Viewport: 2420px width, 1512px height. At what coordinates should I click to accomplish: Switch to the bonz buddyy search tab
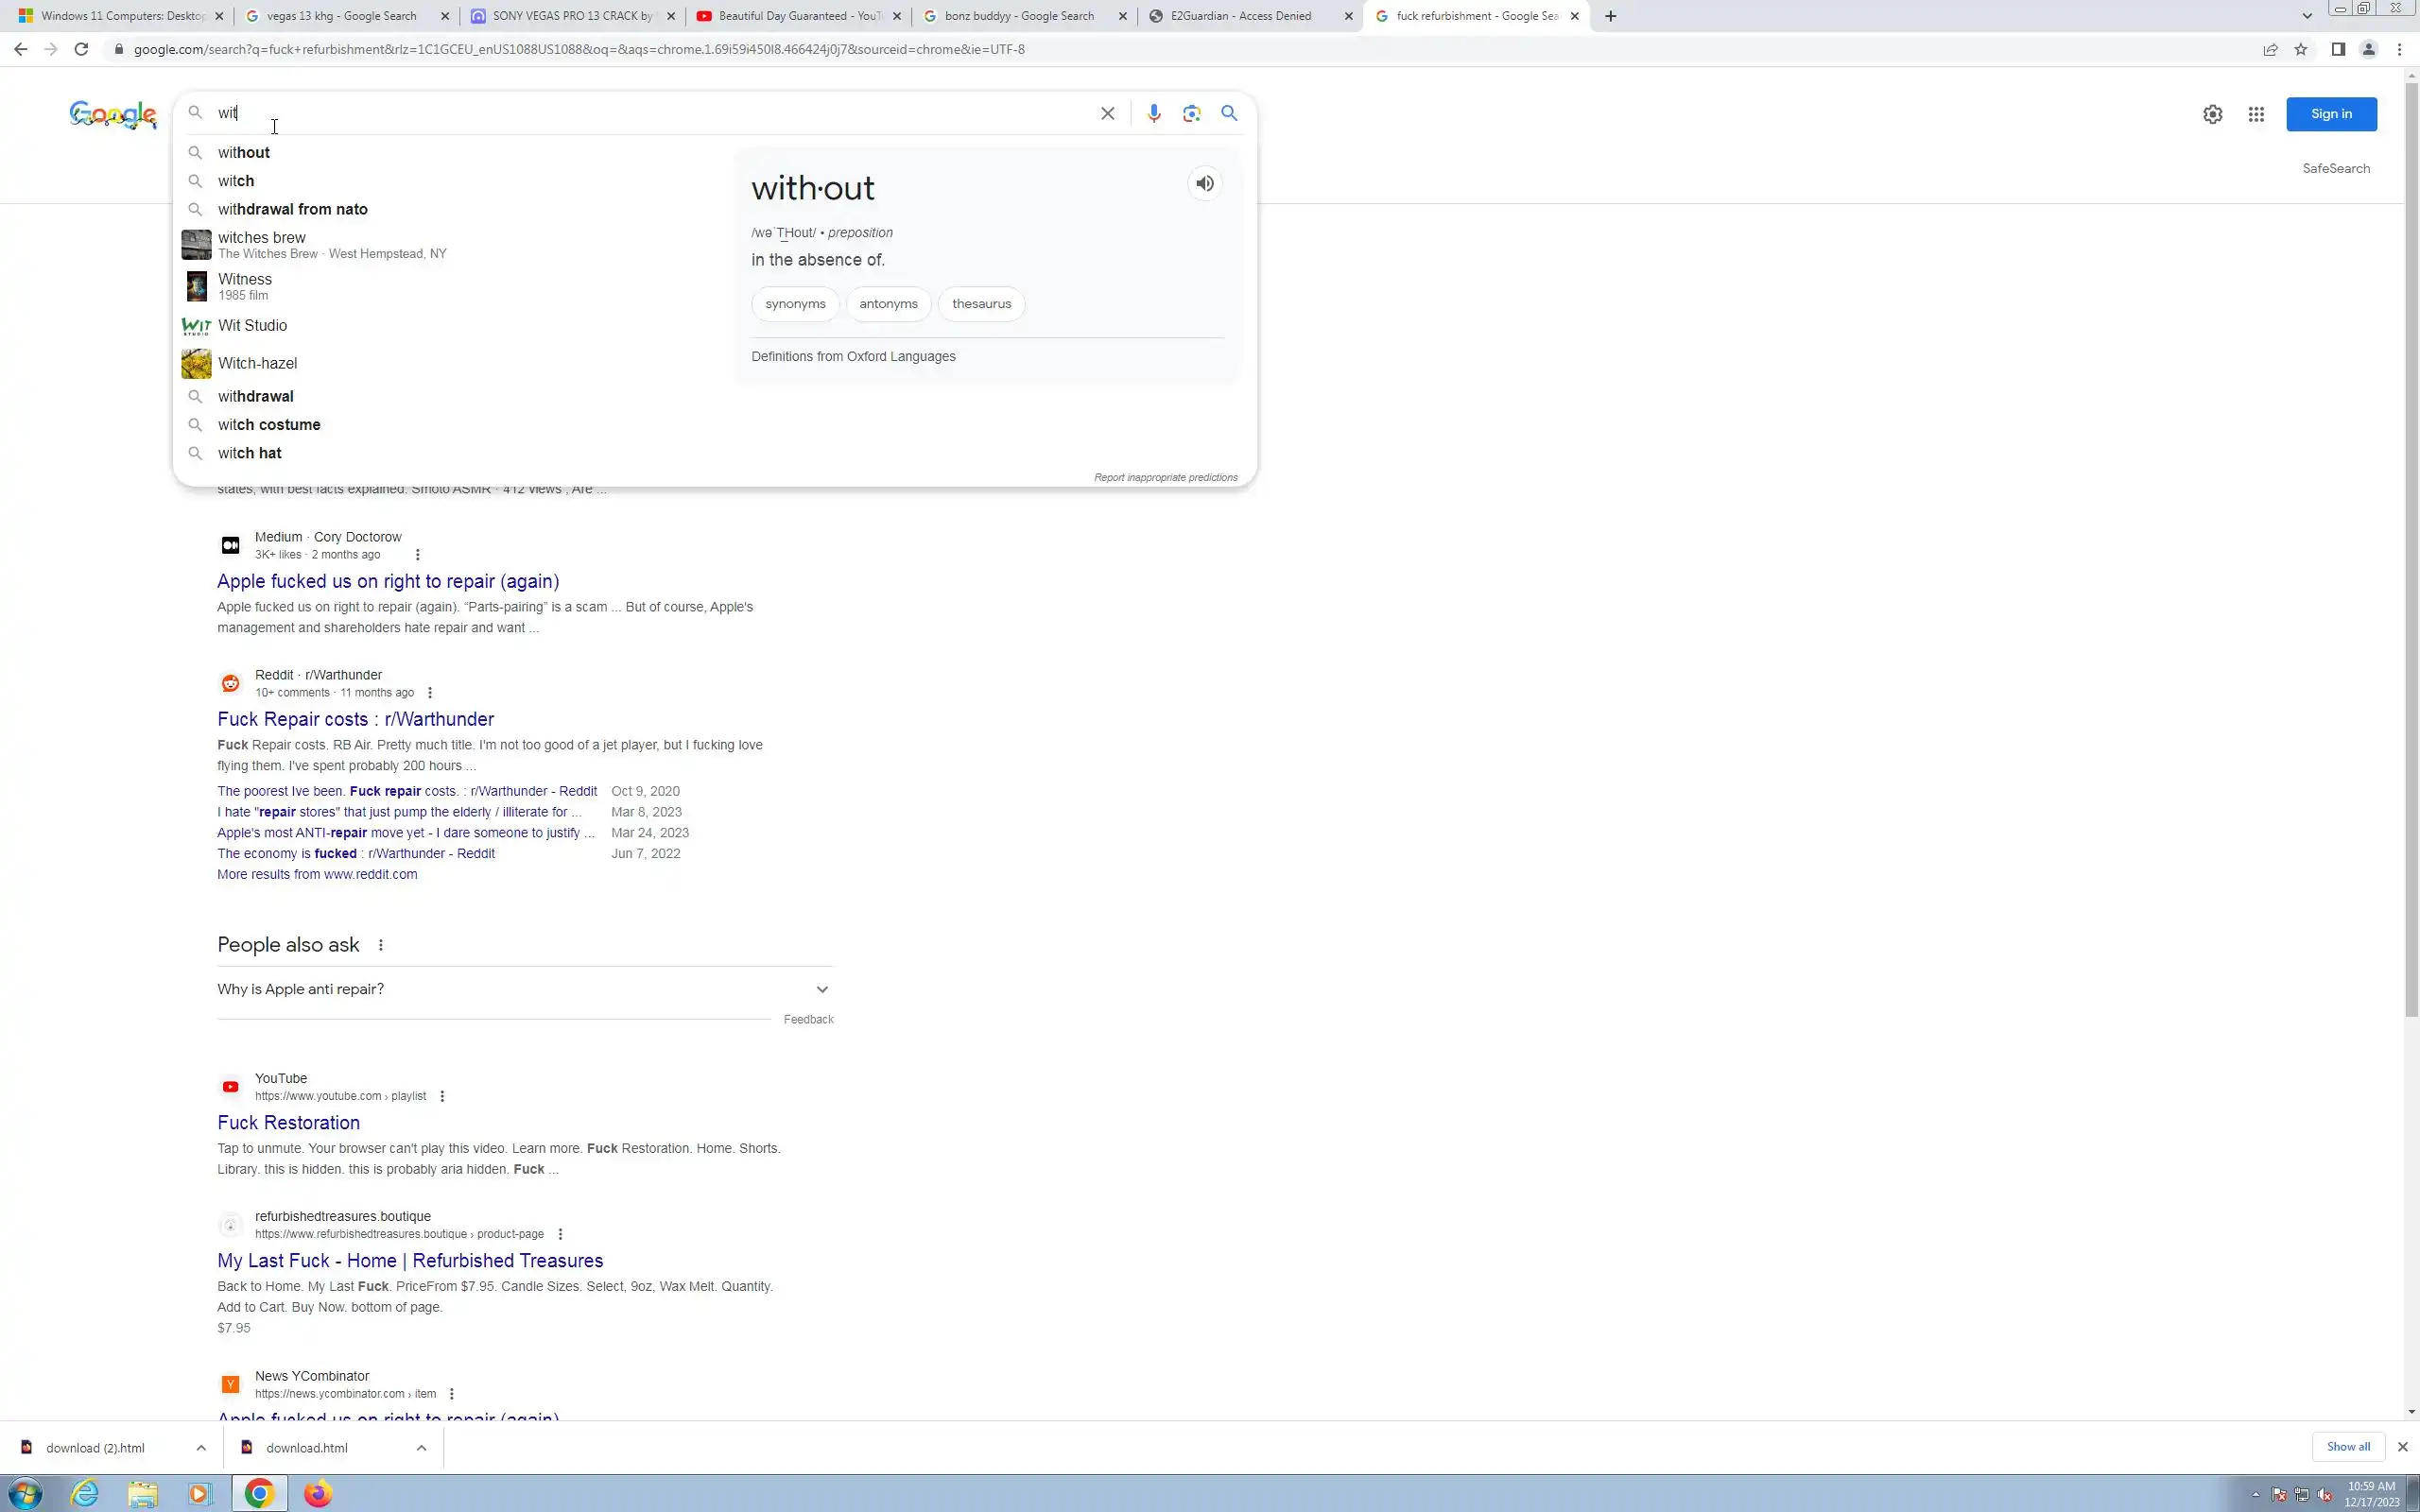tap(1018, 16)
